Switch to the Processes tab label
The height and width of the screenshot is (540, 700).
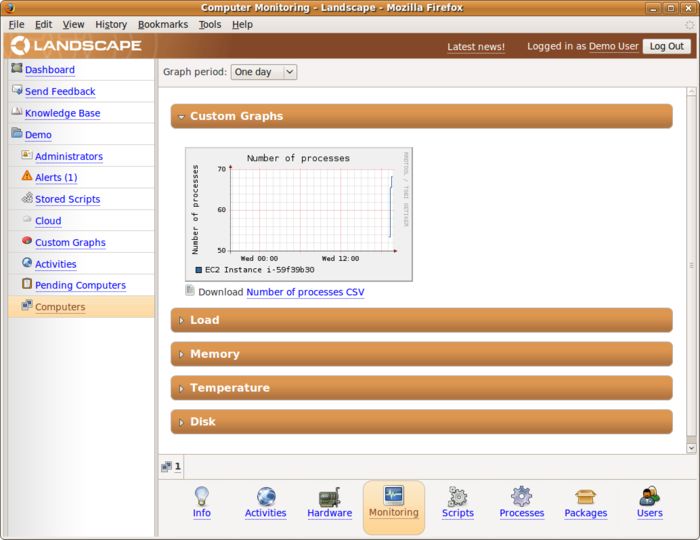click(521, 513)
